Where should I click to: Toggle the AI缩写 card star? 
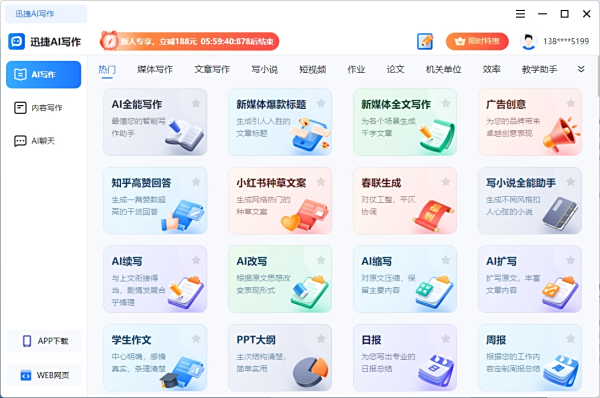[446, 260]
